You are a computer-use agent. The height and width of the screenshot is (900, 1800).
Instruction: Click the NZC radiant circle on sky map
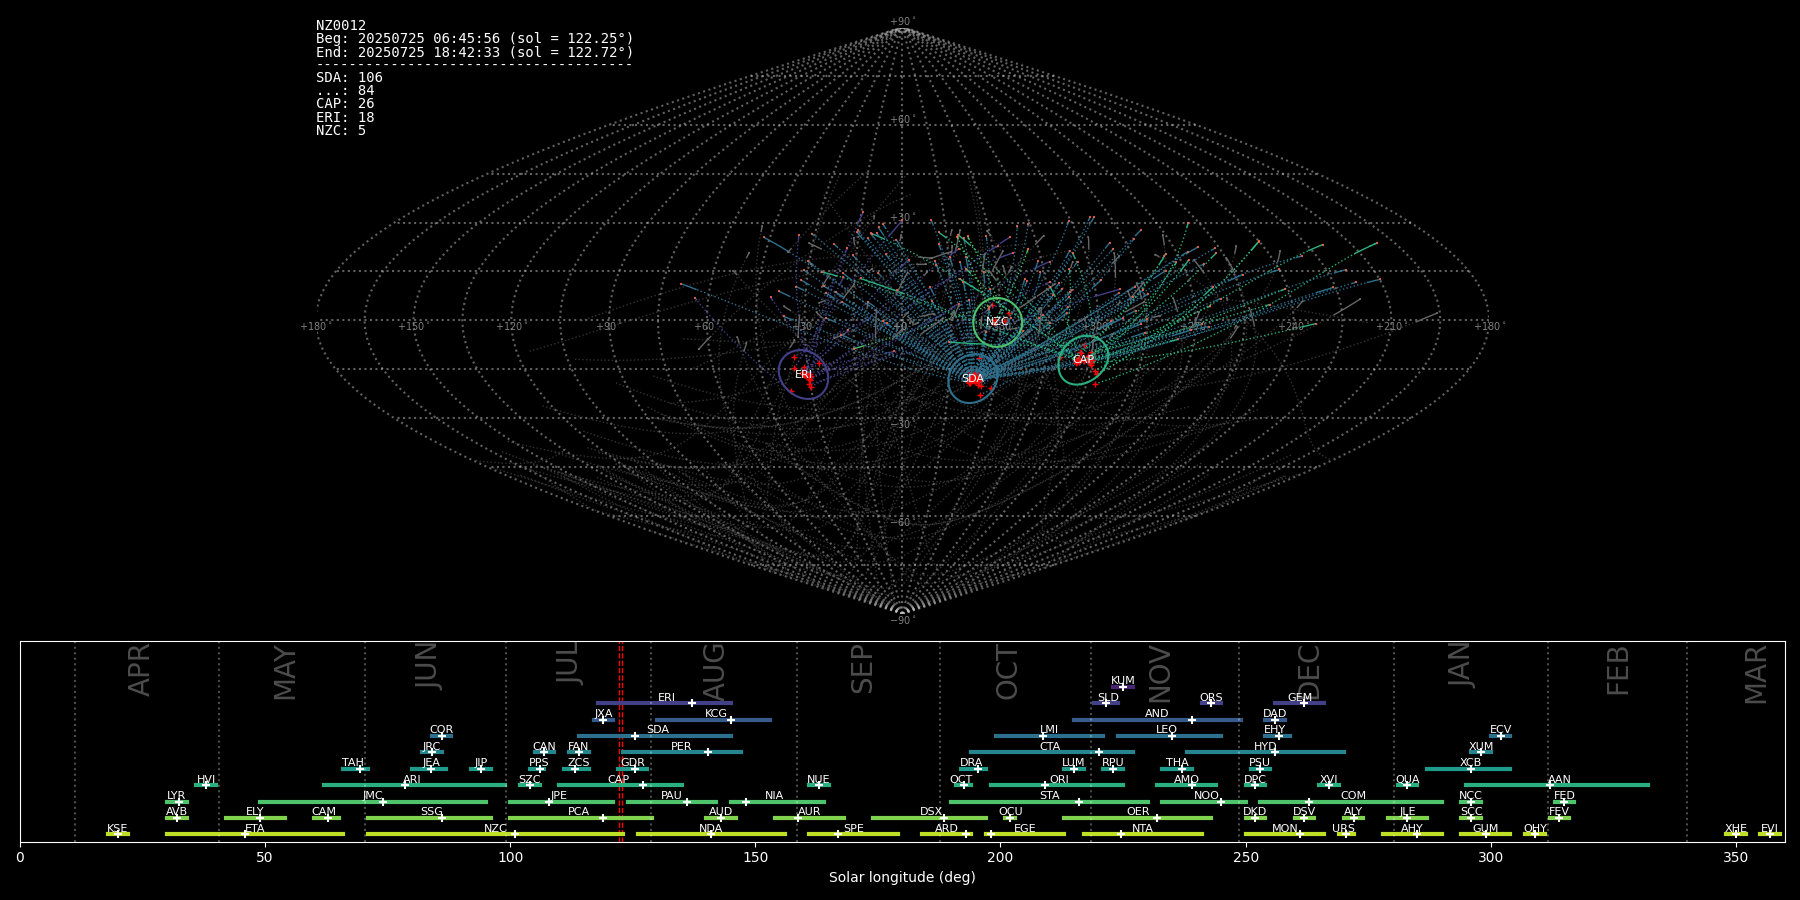coord(997,322)
